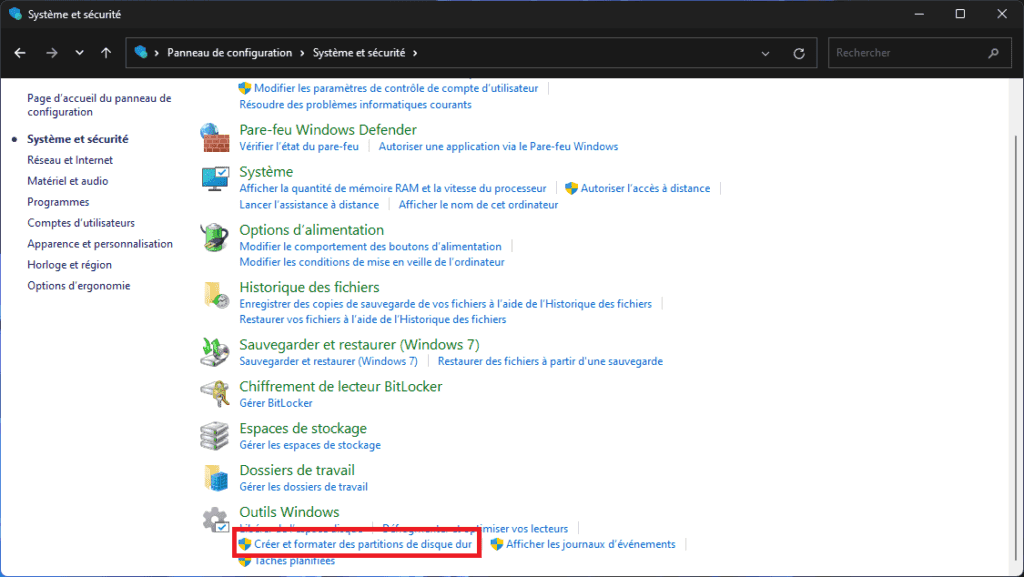Select Options d'ergonomie in sidebar
The width and height of the screenshot is (1024, 577).
tap(78, 285)
